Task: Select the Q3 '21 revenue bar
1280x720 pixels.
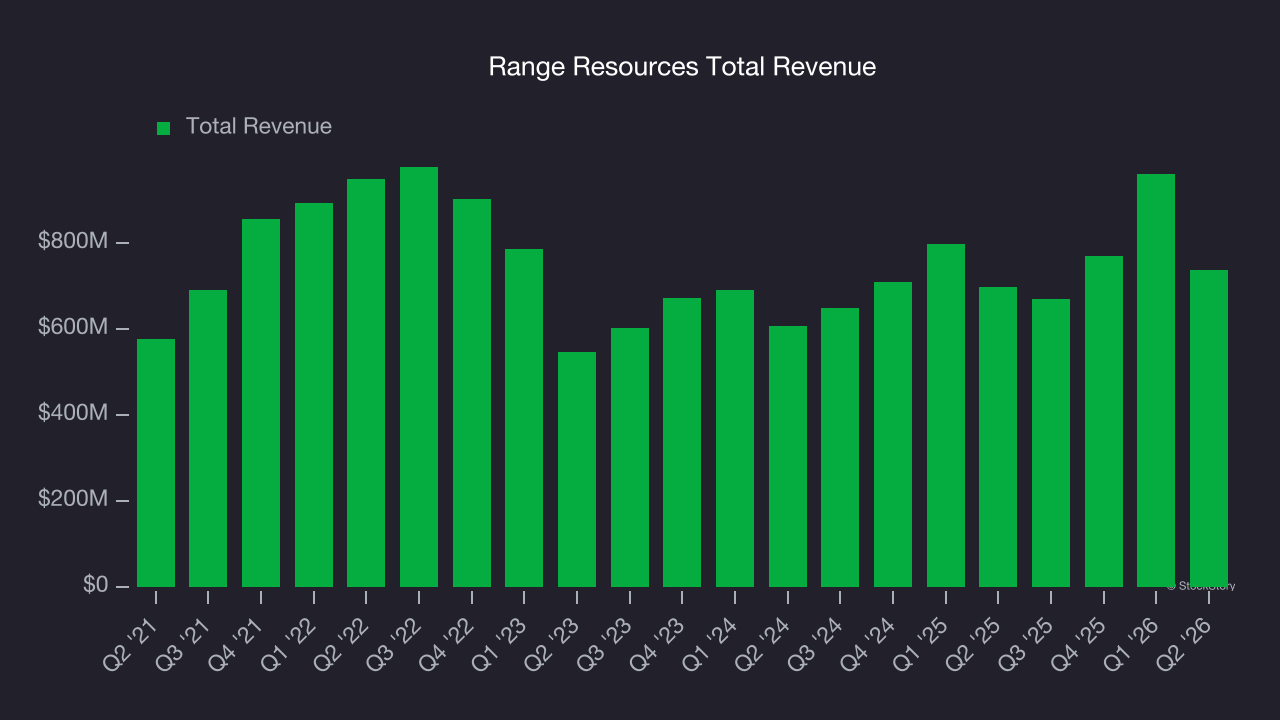Action: pos(208,438)
